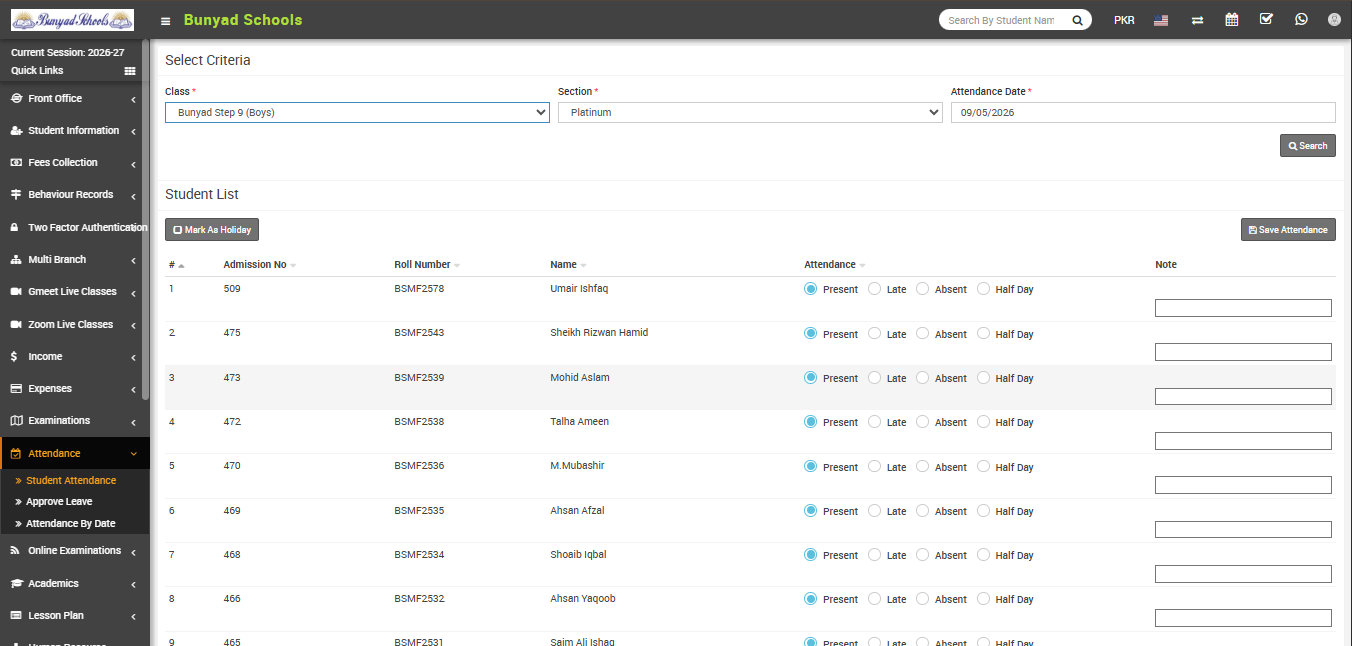
Task: Sort table by Name column
Action: point(568,265)
